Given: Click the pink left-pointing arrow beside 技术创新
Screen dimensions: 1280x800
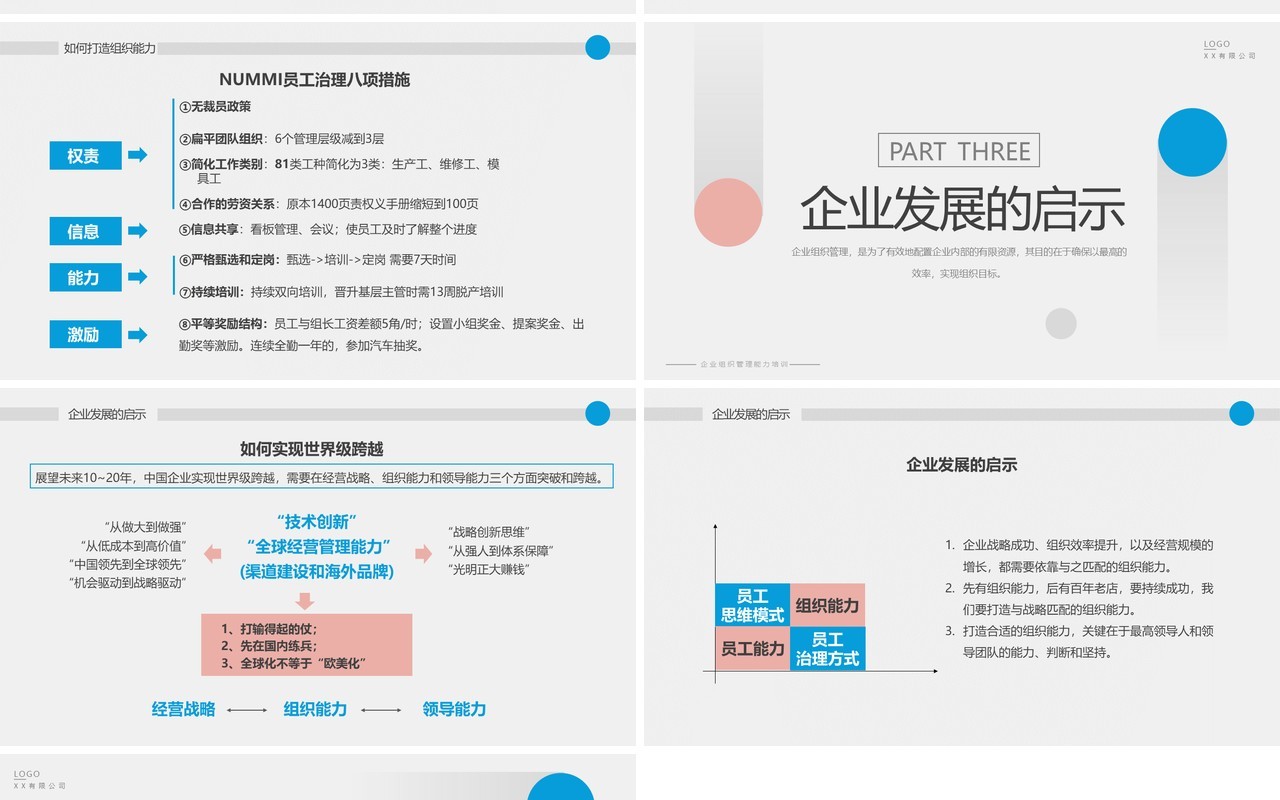Looking at the screenshot, I should pyautogui.click(x=212, y=553).
